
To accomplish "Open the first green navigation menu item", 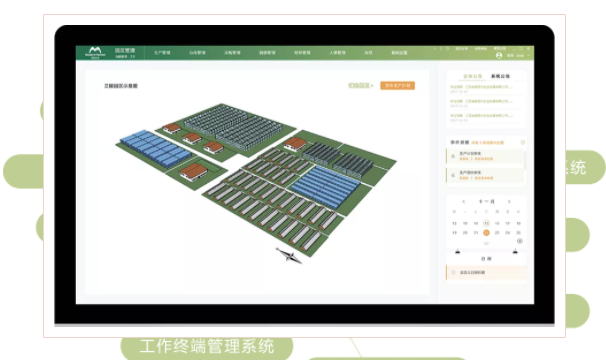I will pos(162,53).
